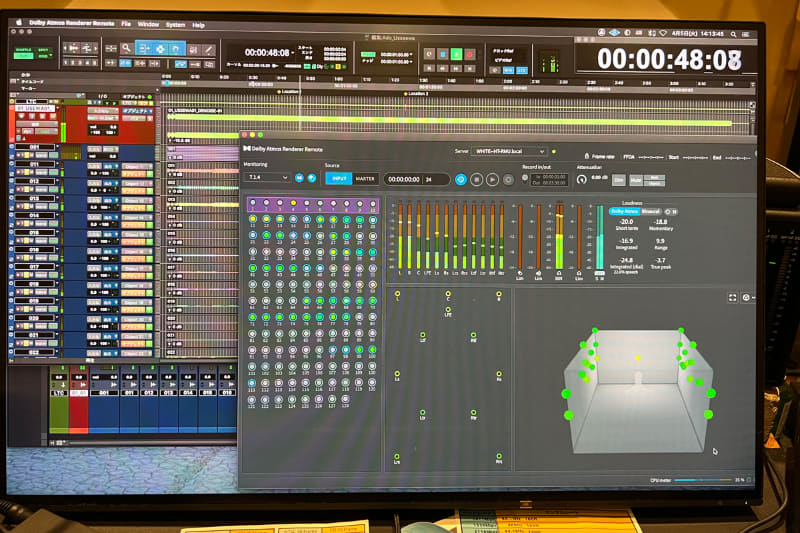Open the Apple menu
Image resolution: width=800 pixels, height=533 pixels.
click(19, 22)
